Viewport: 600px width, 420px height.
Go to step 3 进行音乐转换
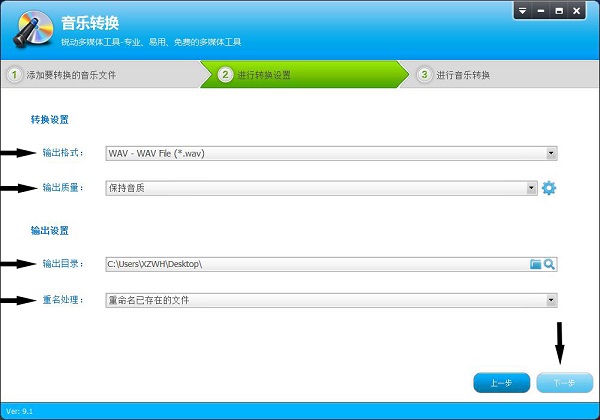click(x=499, y=74)
